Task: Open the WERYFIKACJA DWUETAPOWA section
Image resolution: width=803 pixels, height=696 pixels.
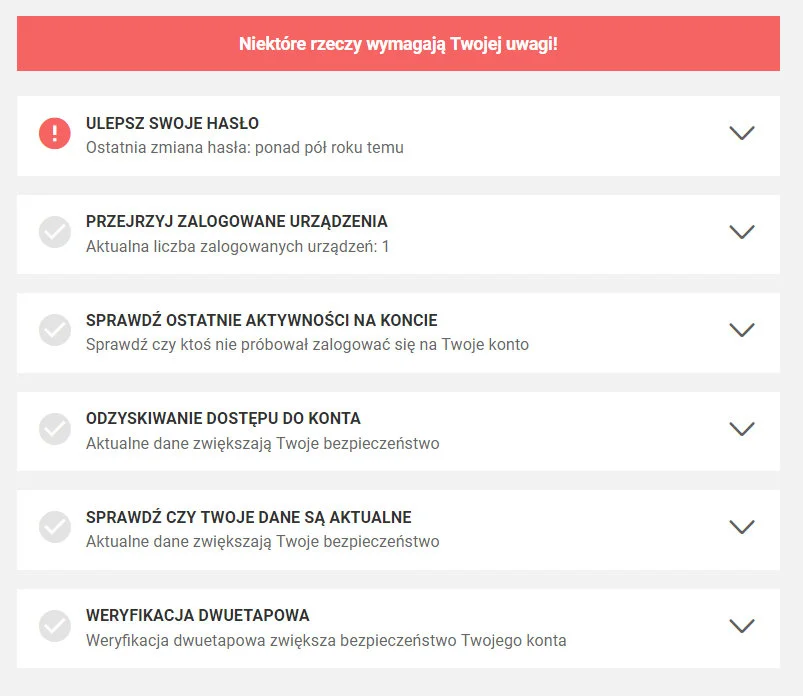Action: tap(741, 625)
